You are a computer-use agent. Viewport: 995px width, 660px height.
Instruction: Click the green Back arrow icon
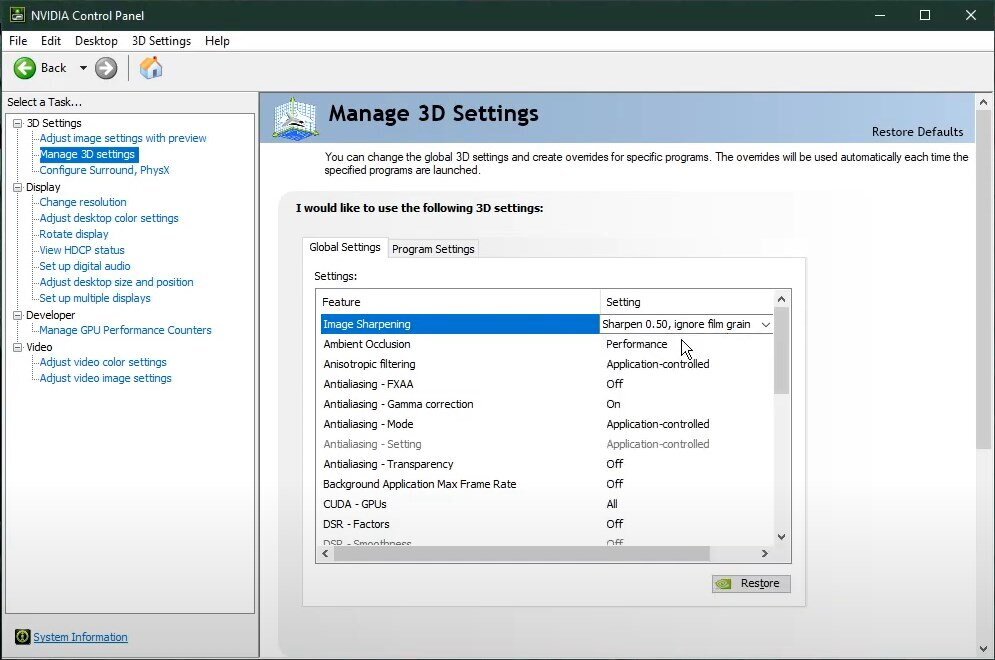pyautogui.click(x=25, y=68)
